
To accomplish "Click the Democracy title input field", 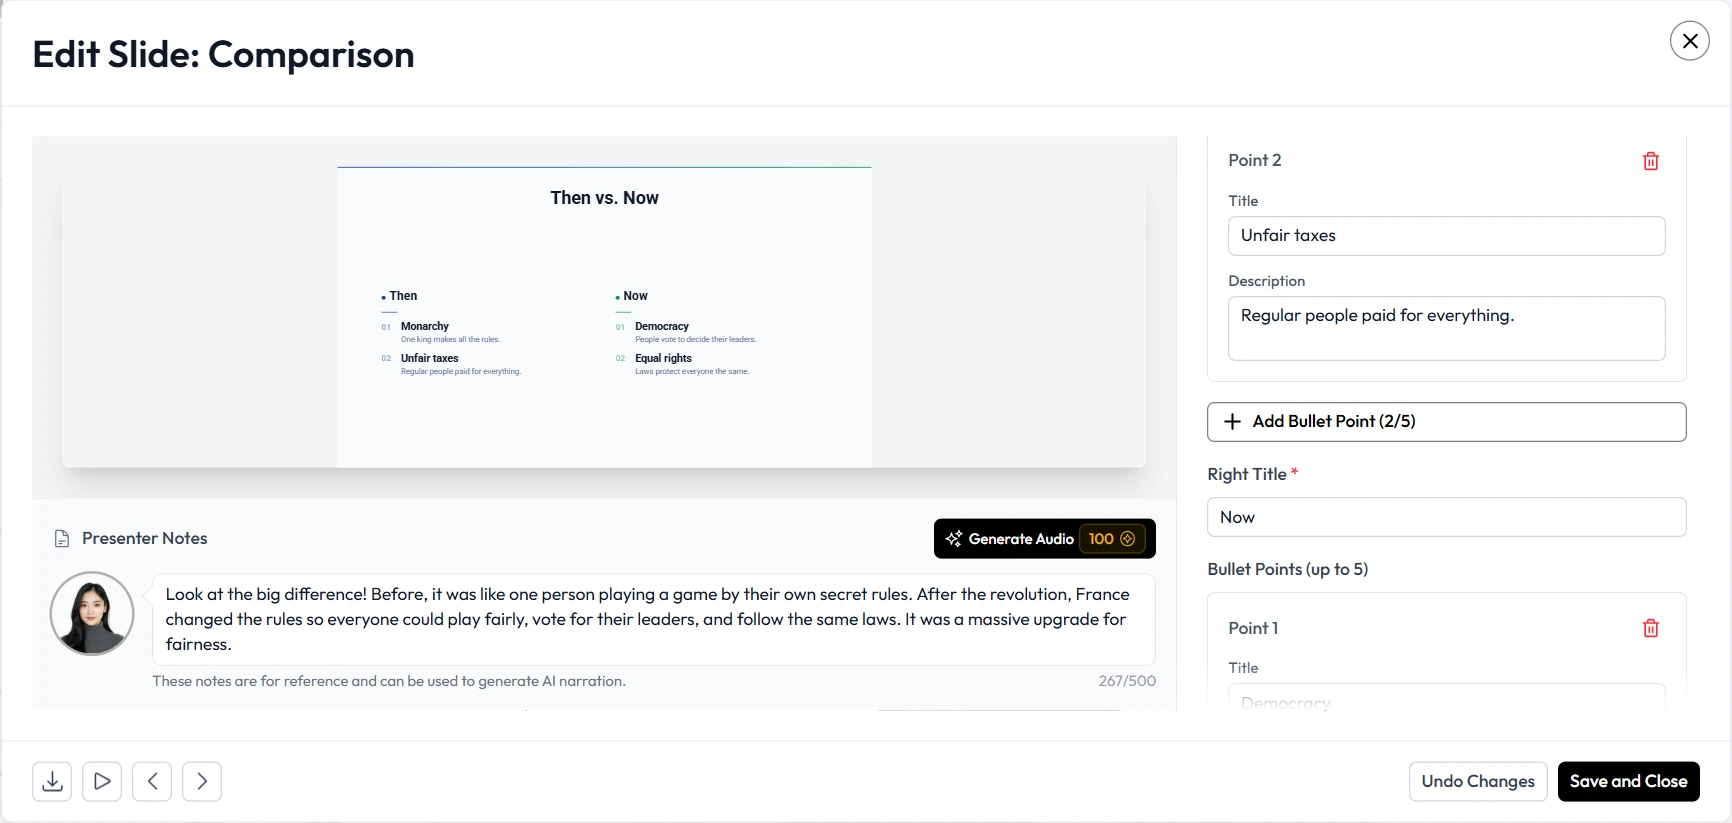I will [x=1447, y=698].
